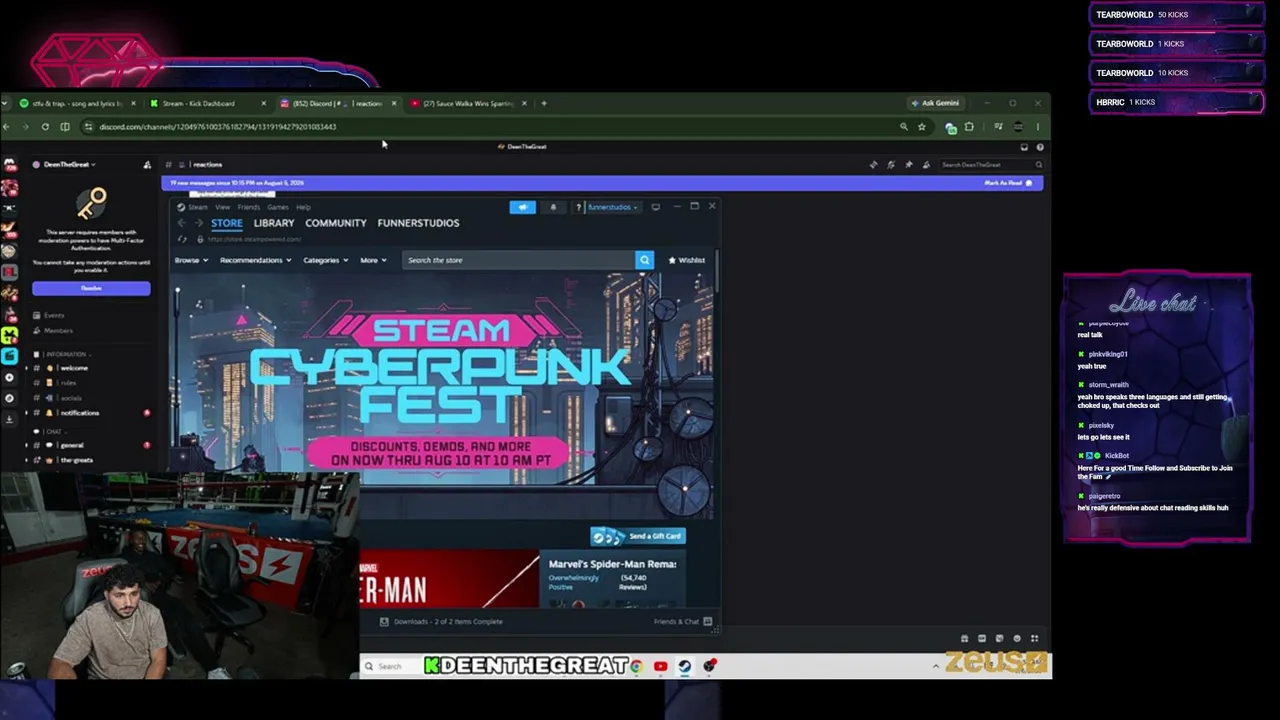Screen dimensions: 1280x720
Task: Open Discord inbox icon
Action: click(1024, 147)
